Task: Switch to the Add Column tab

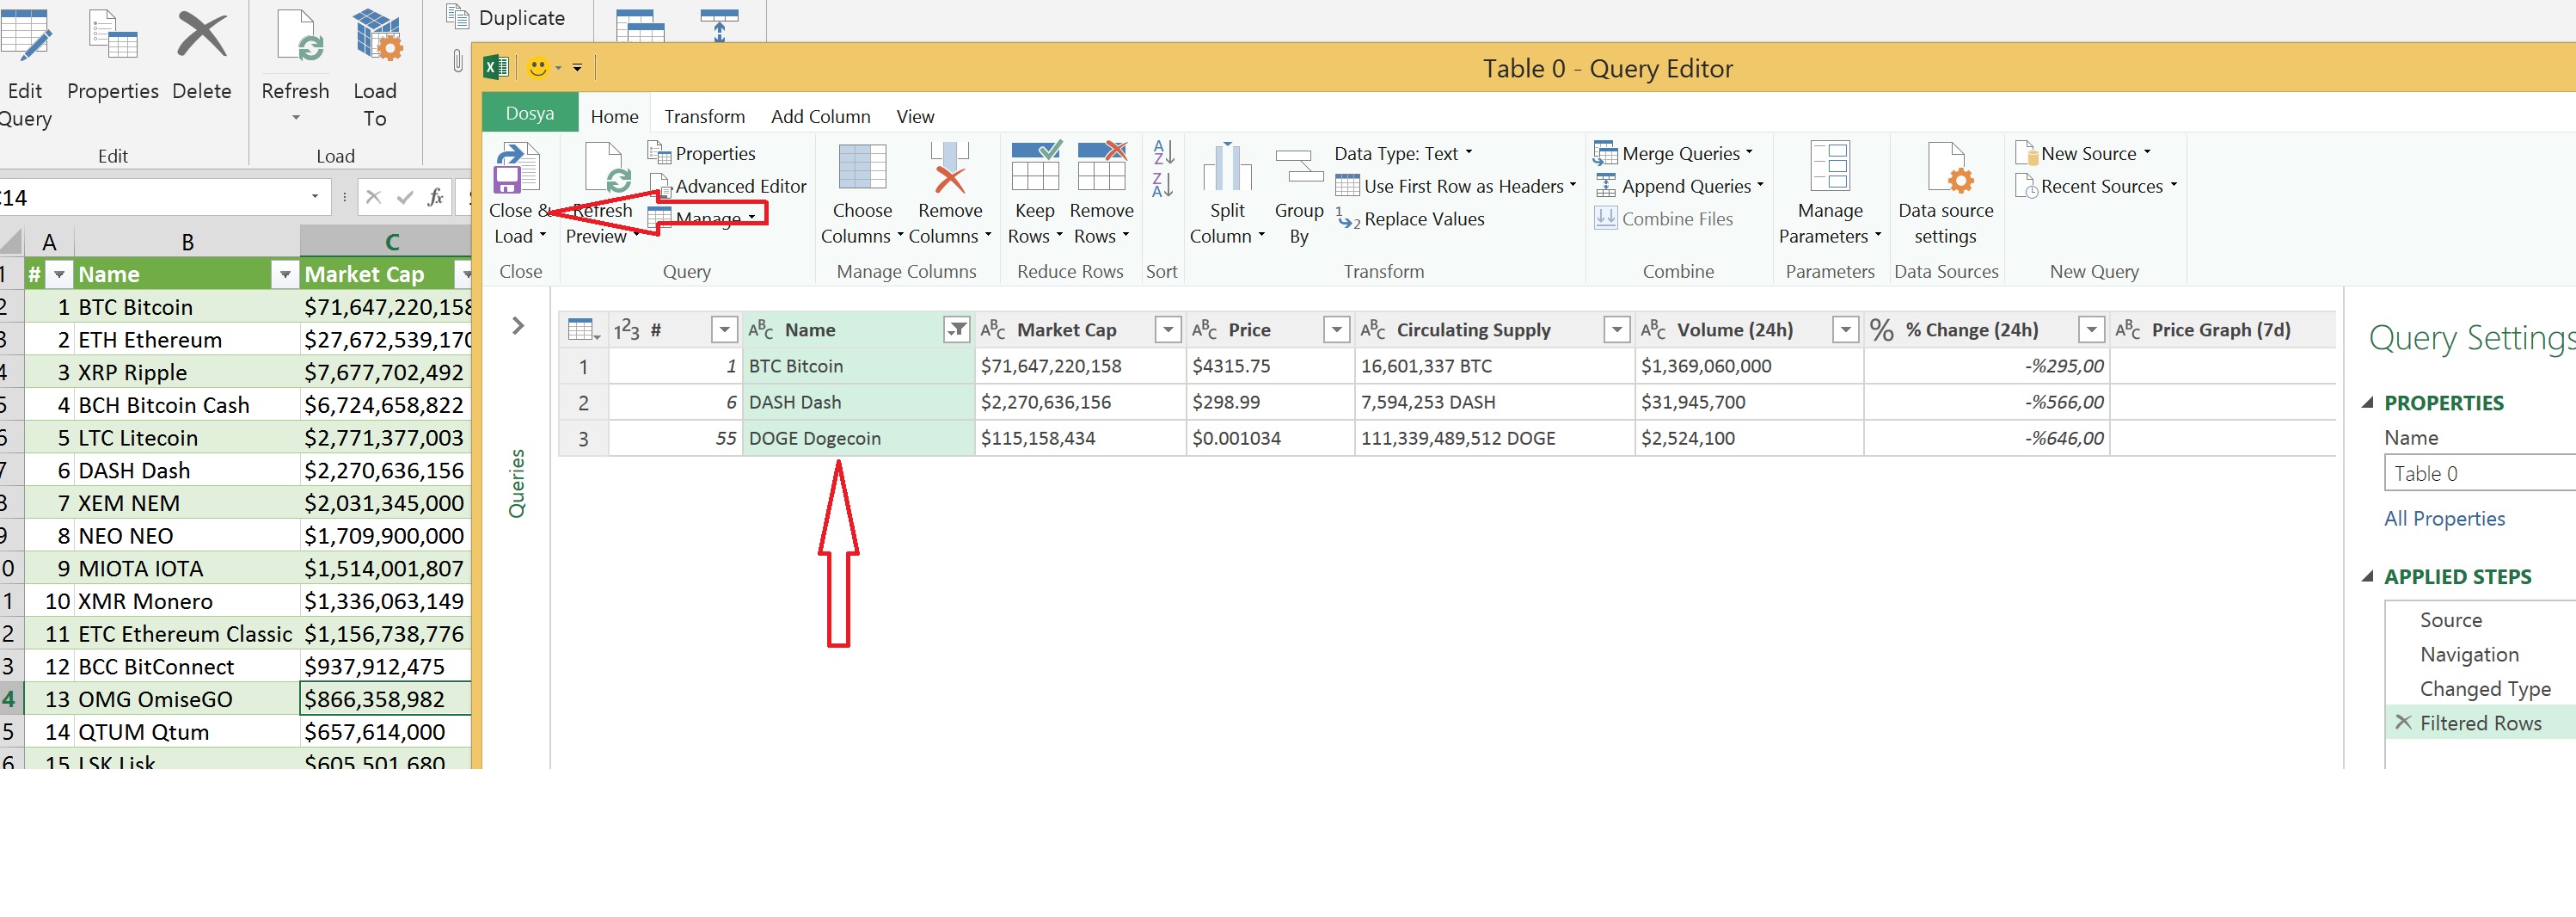Action: (820, 116)
